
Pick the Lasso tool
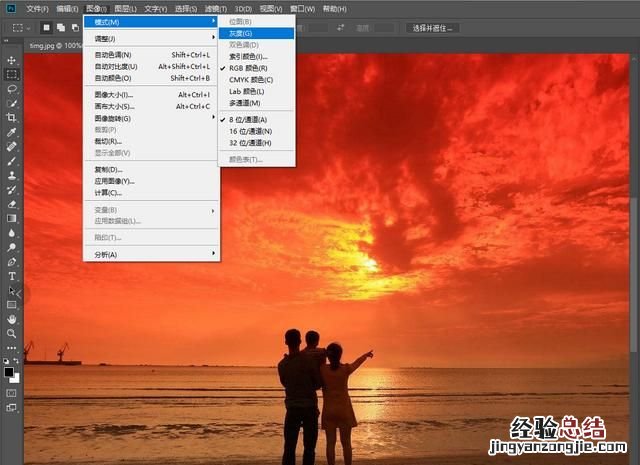point(12,88)
